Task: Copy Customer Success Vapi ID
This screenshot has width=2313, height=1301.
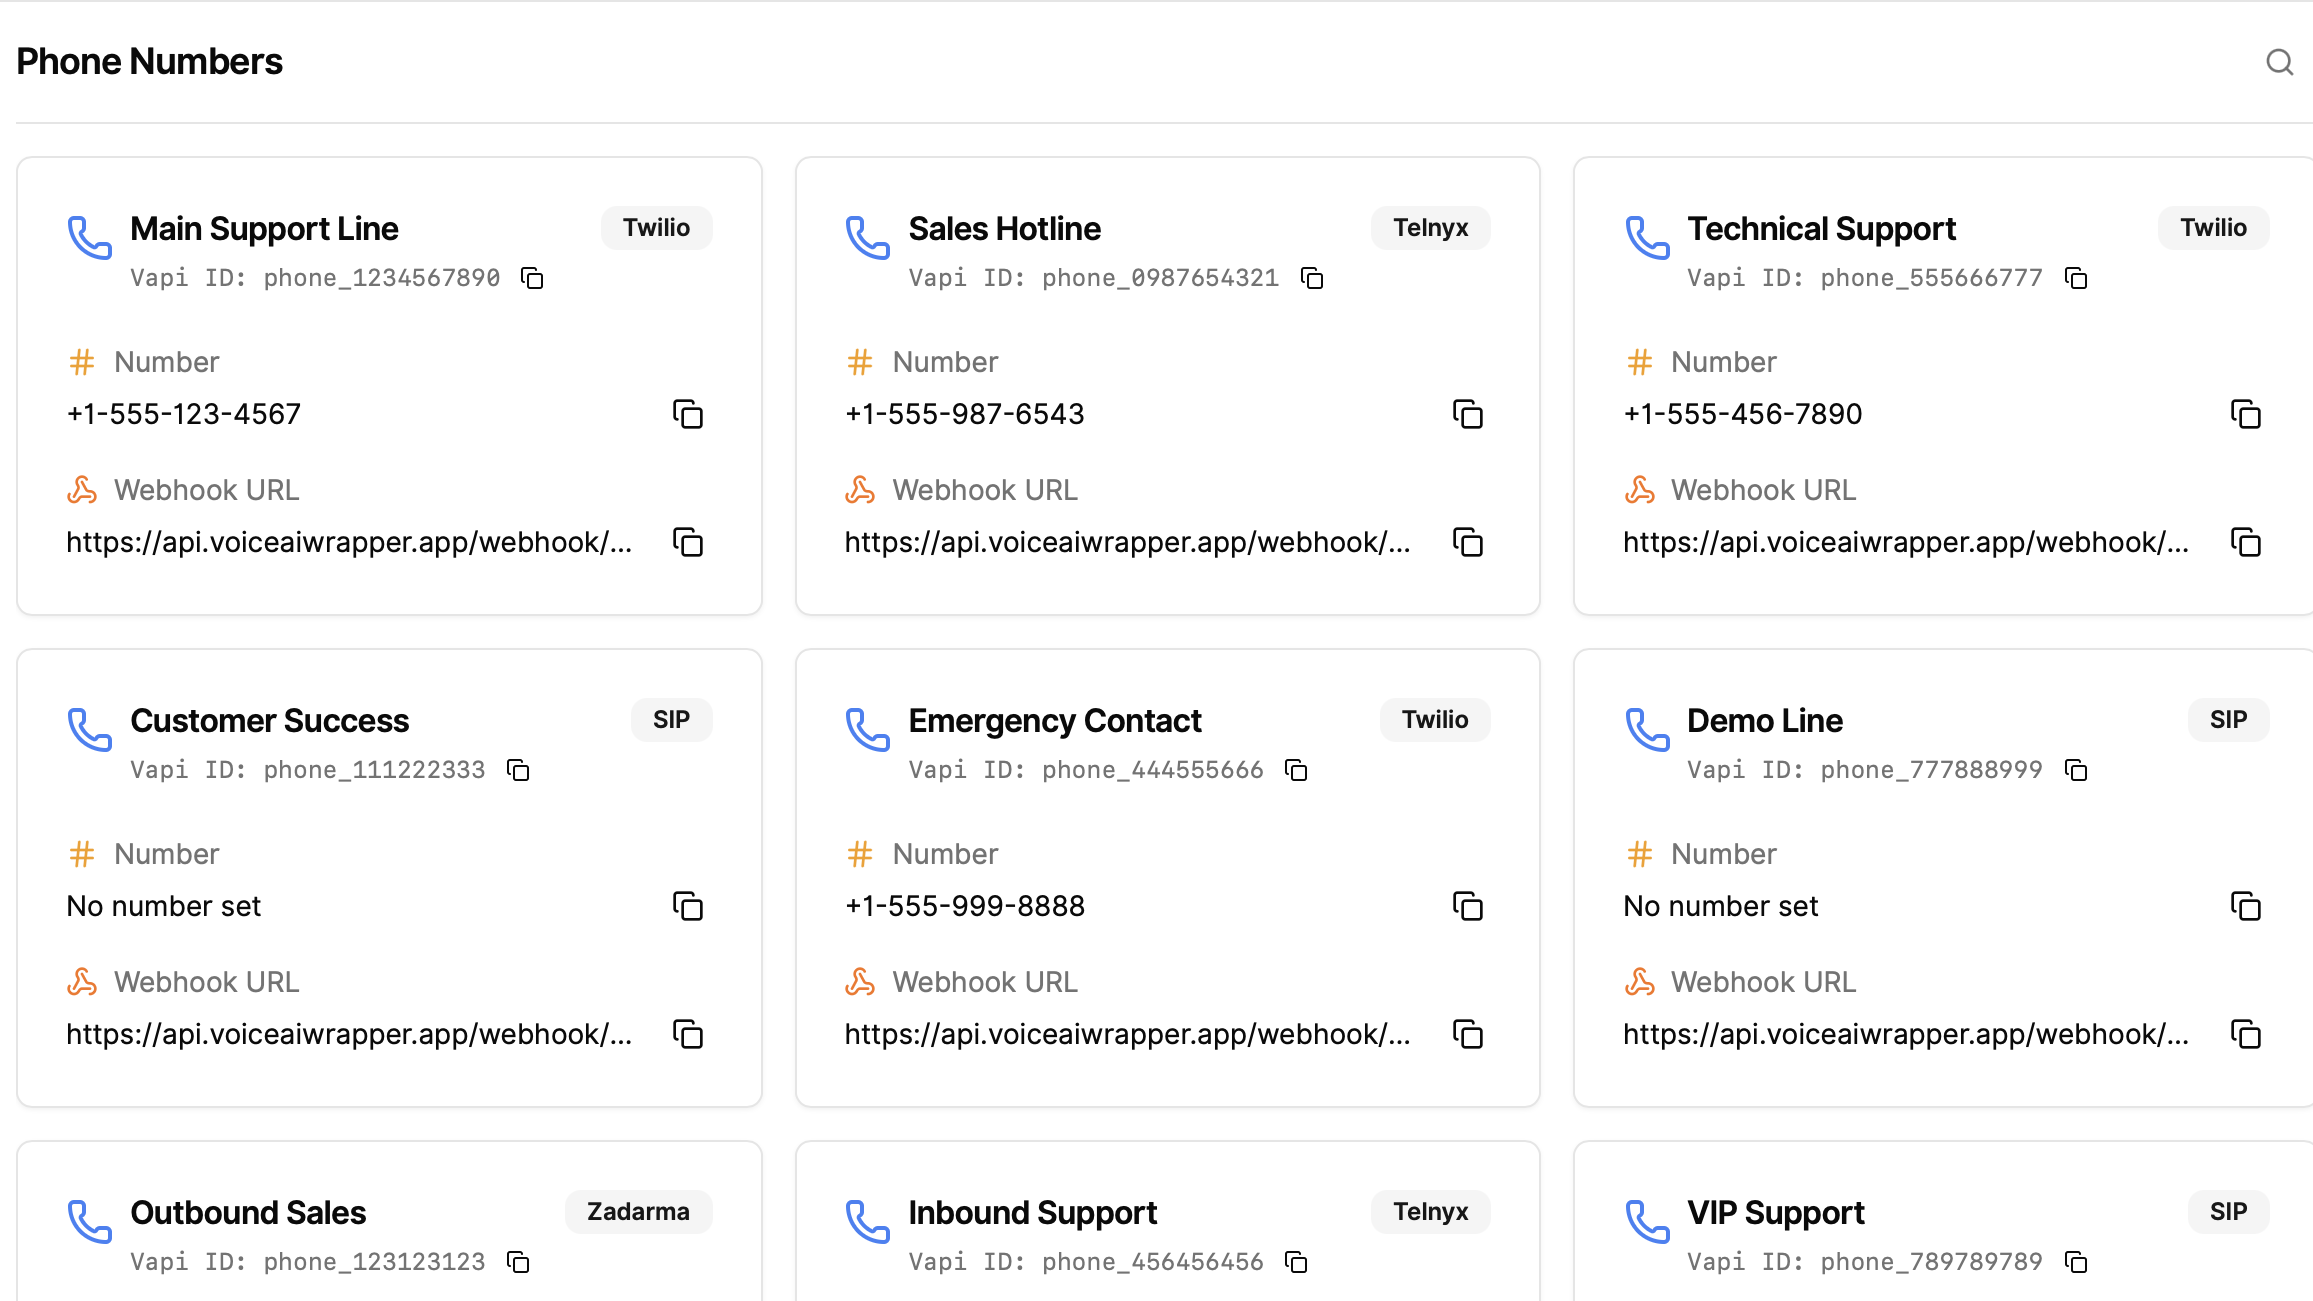Action: coord(518,770)
